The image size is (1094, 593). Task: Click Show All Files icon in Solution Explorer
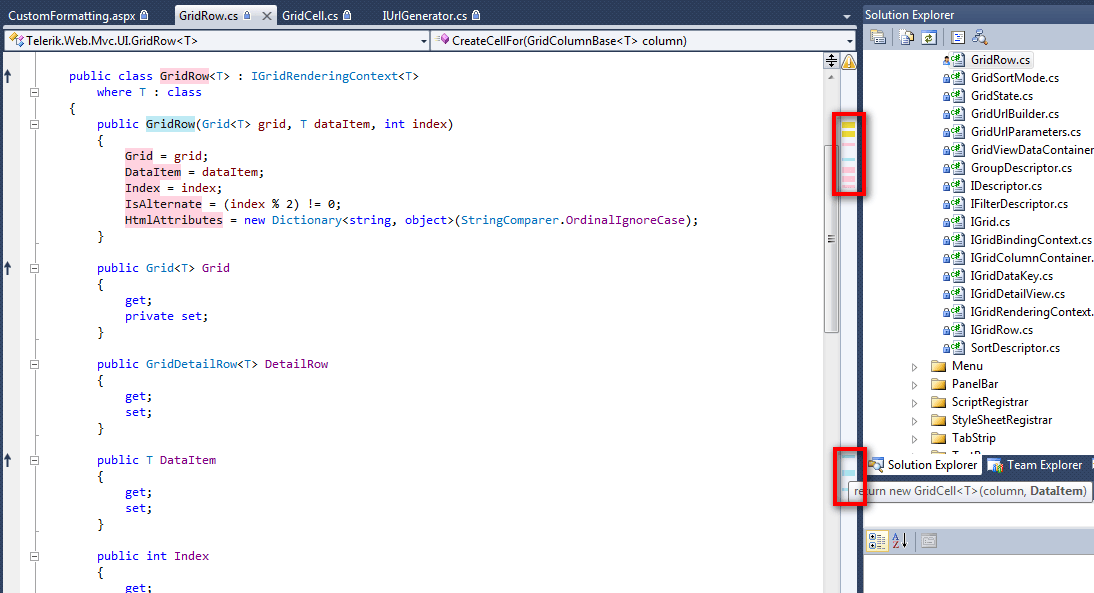(x=906, y=37)
